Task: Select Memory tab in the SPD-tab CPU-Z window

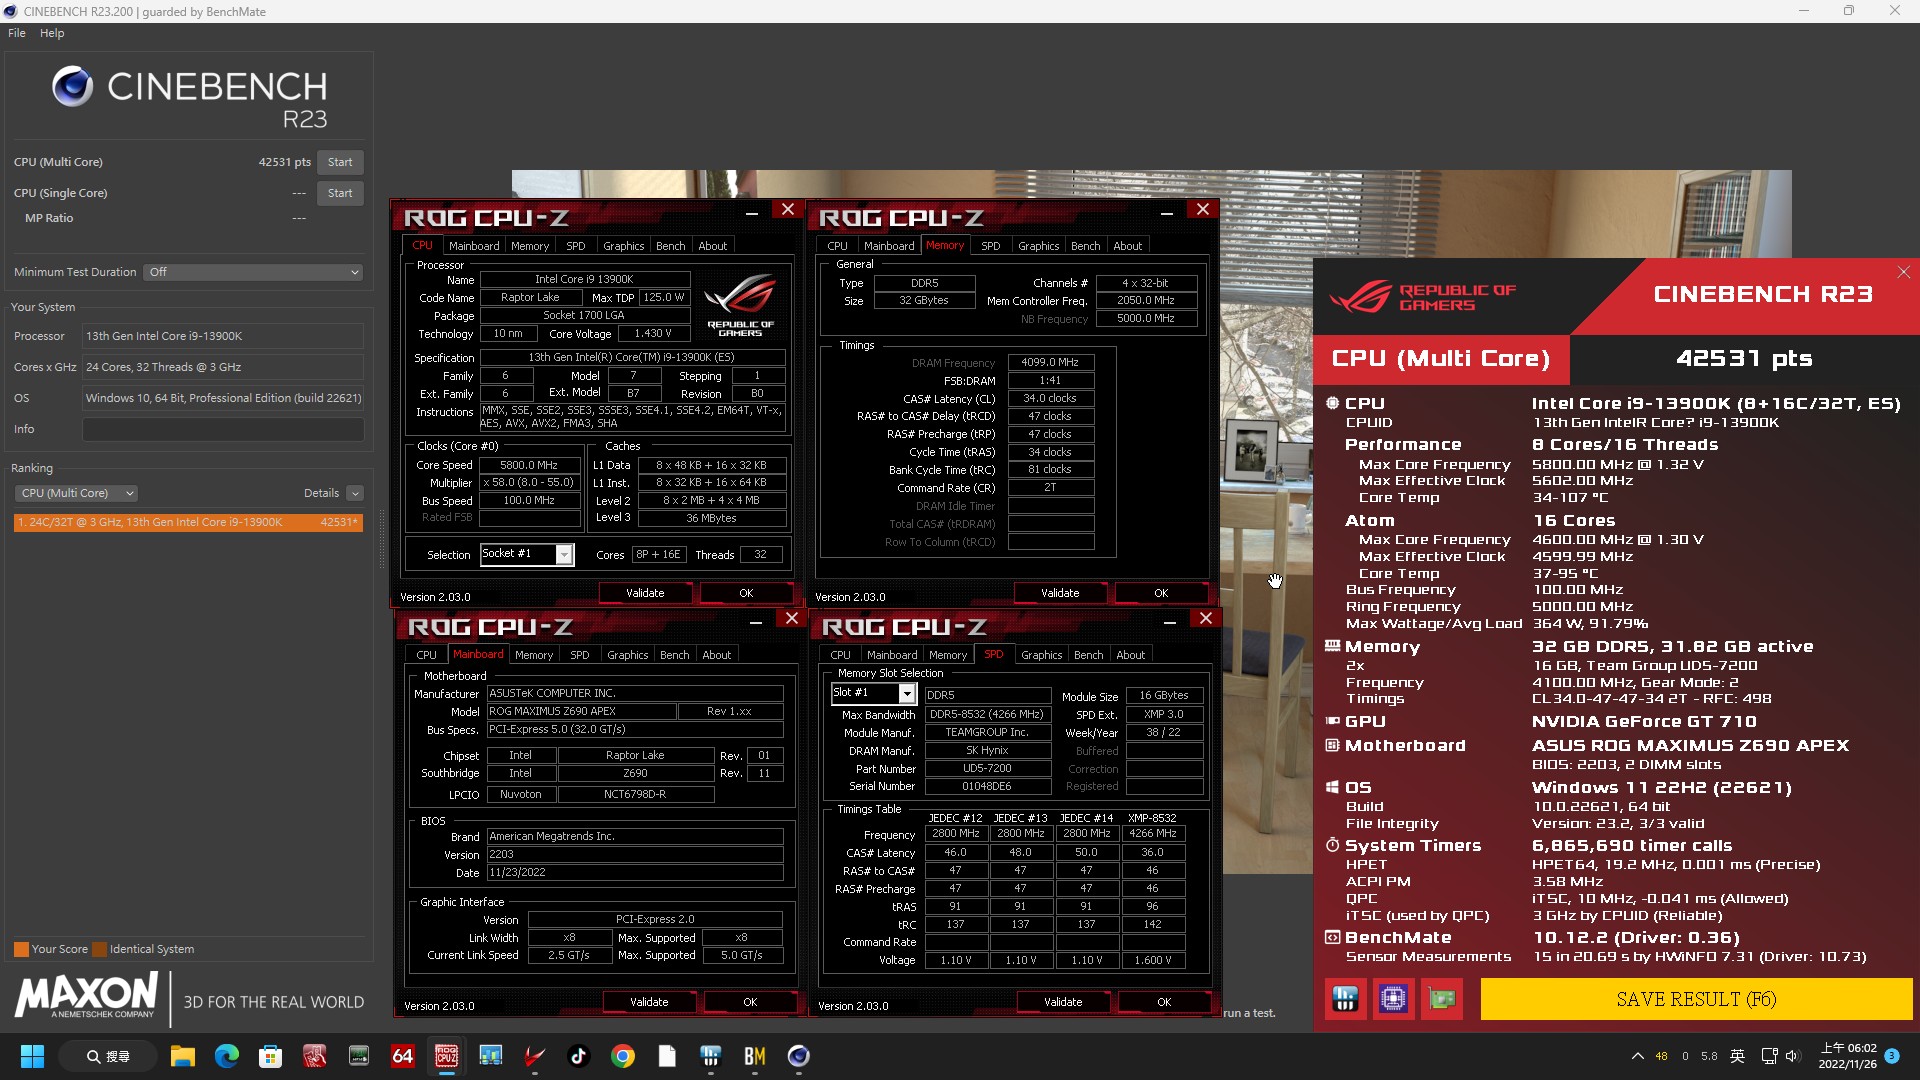Action: pos(947,655)
